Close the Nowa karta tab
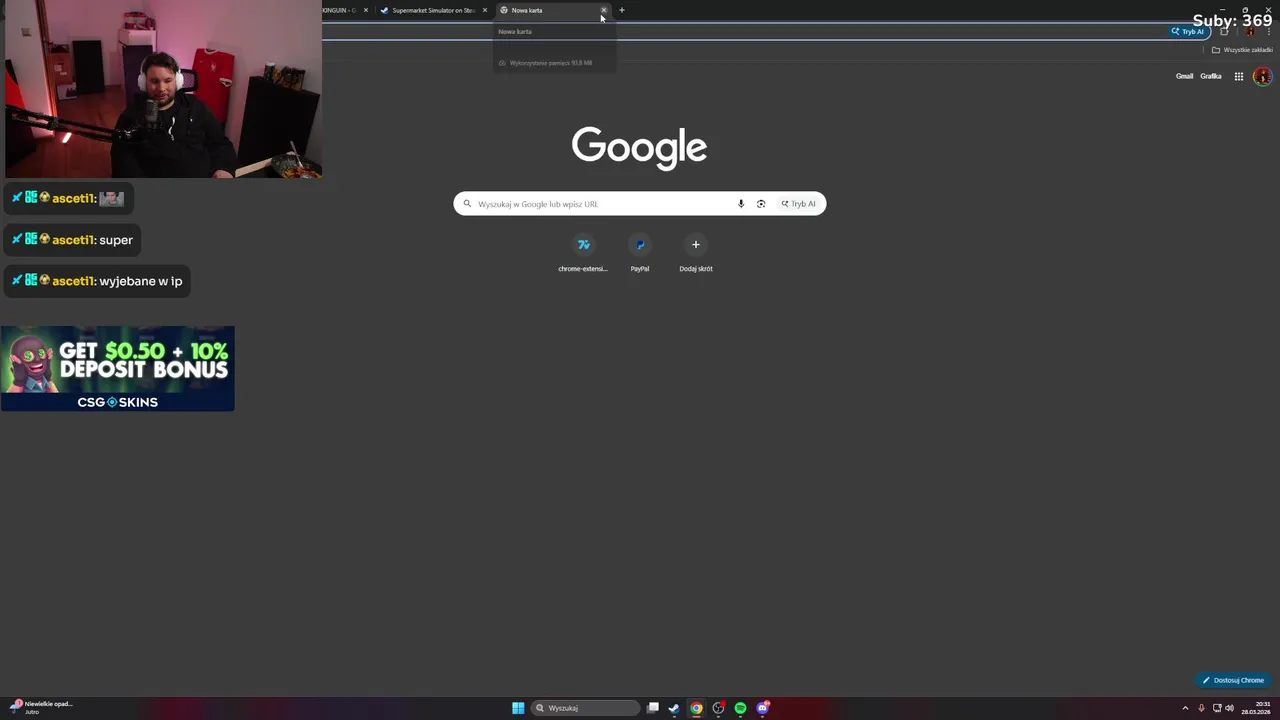Screen dimensions: 1280x720 click(604, 10)
